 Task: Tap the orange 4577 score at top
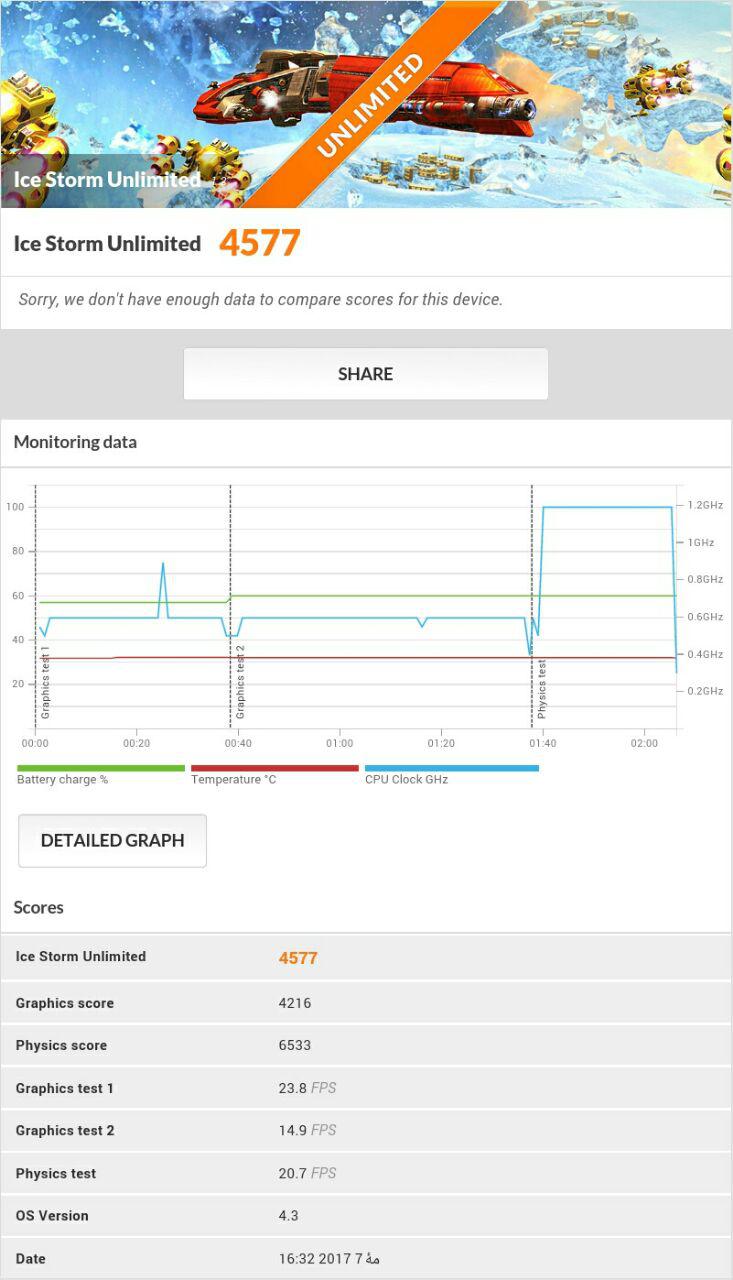click(x=260, y=243)
